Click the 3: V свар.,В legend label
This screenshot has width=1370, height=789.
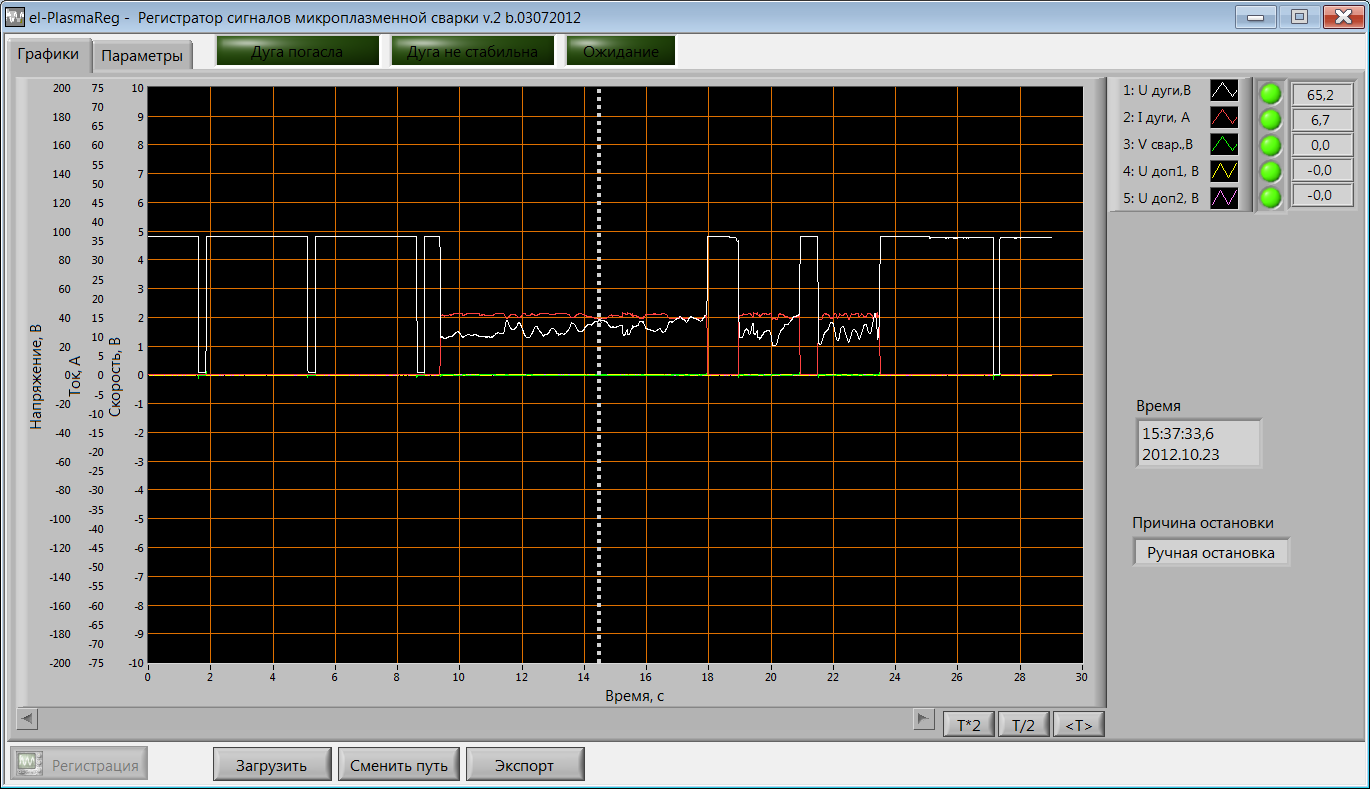point(1160,144)
